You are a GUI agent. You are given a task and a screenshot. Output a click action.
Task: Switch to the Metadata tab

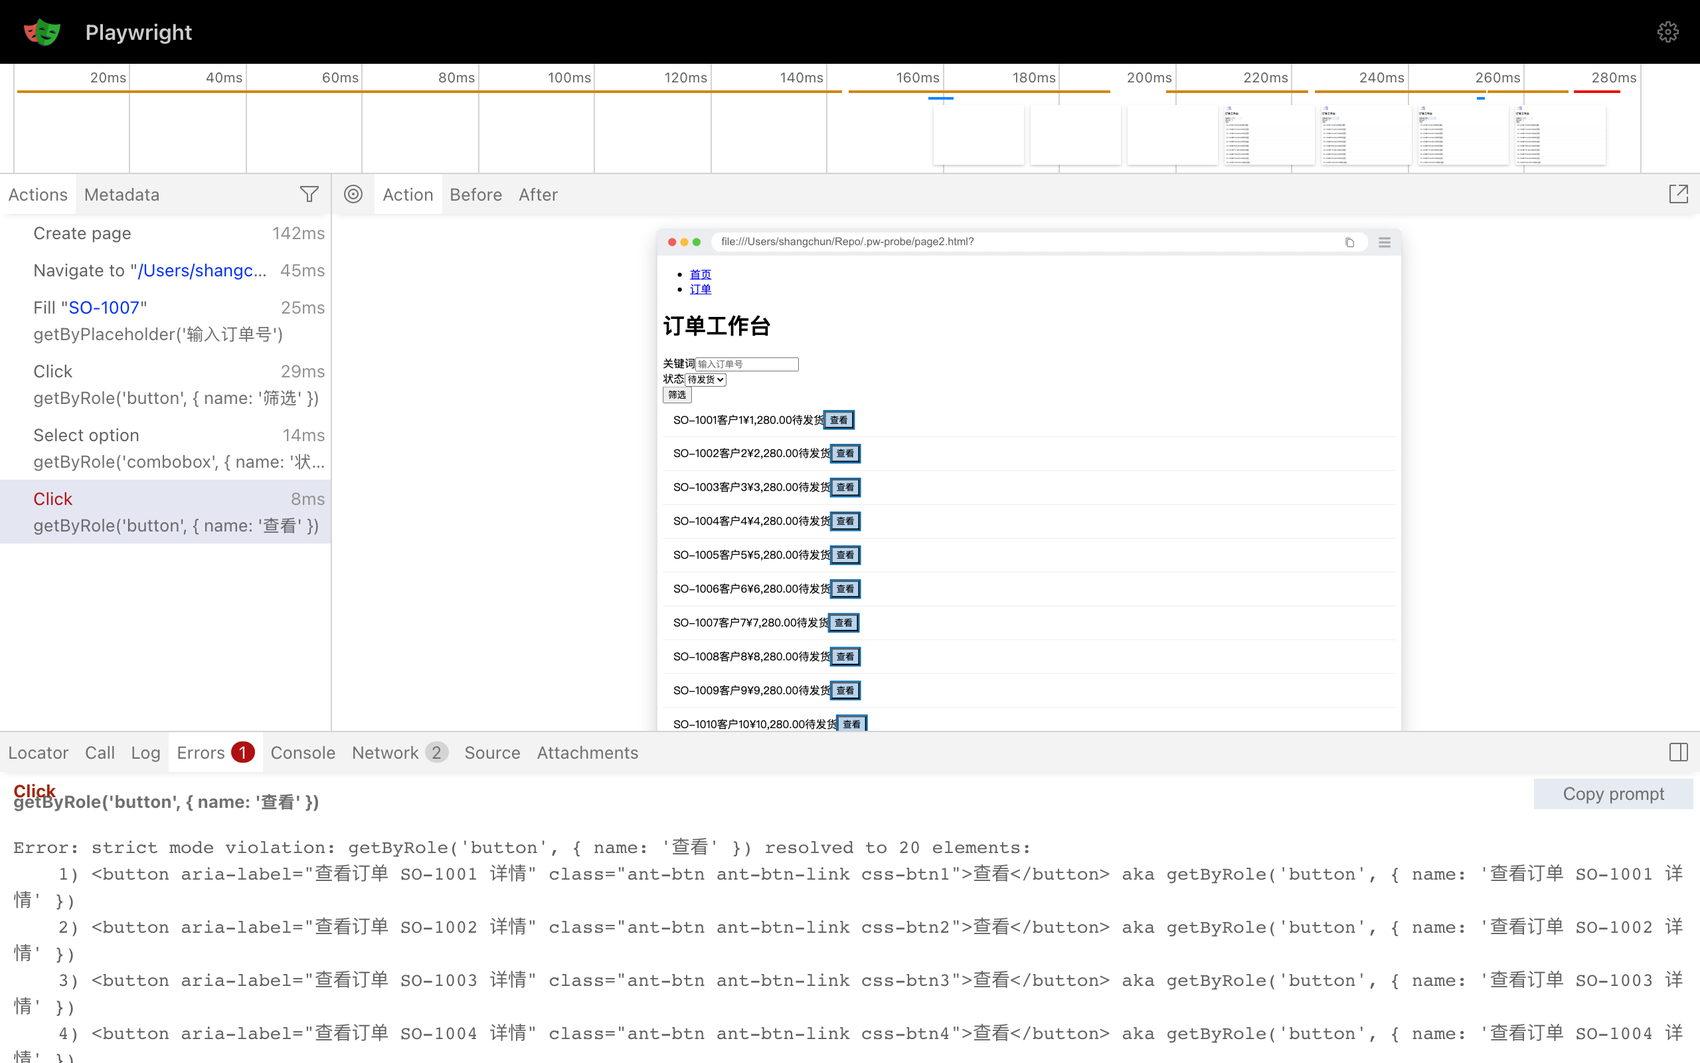click(x=122, y=194)
